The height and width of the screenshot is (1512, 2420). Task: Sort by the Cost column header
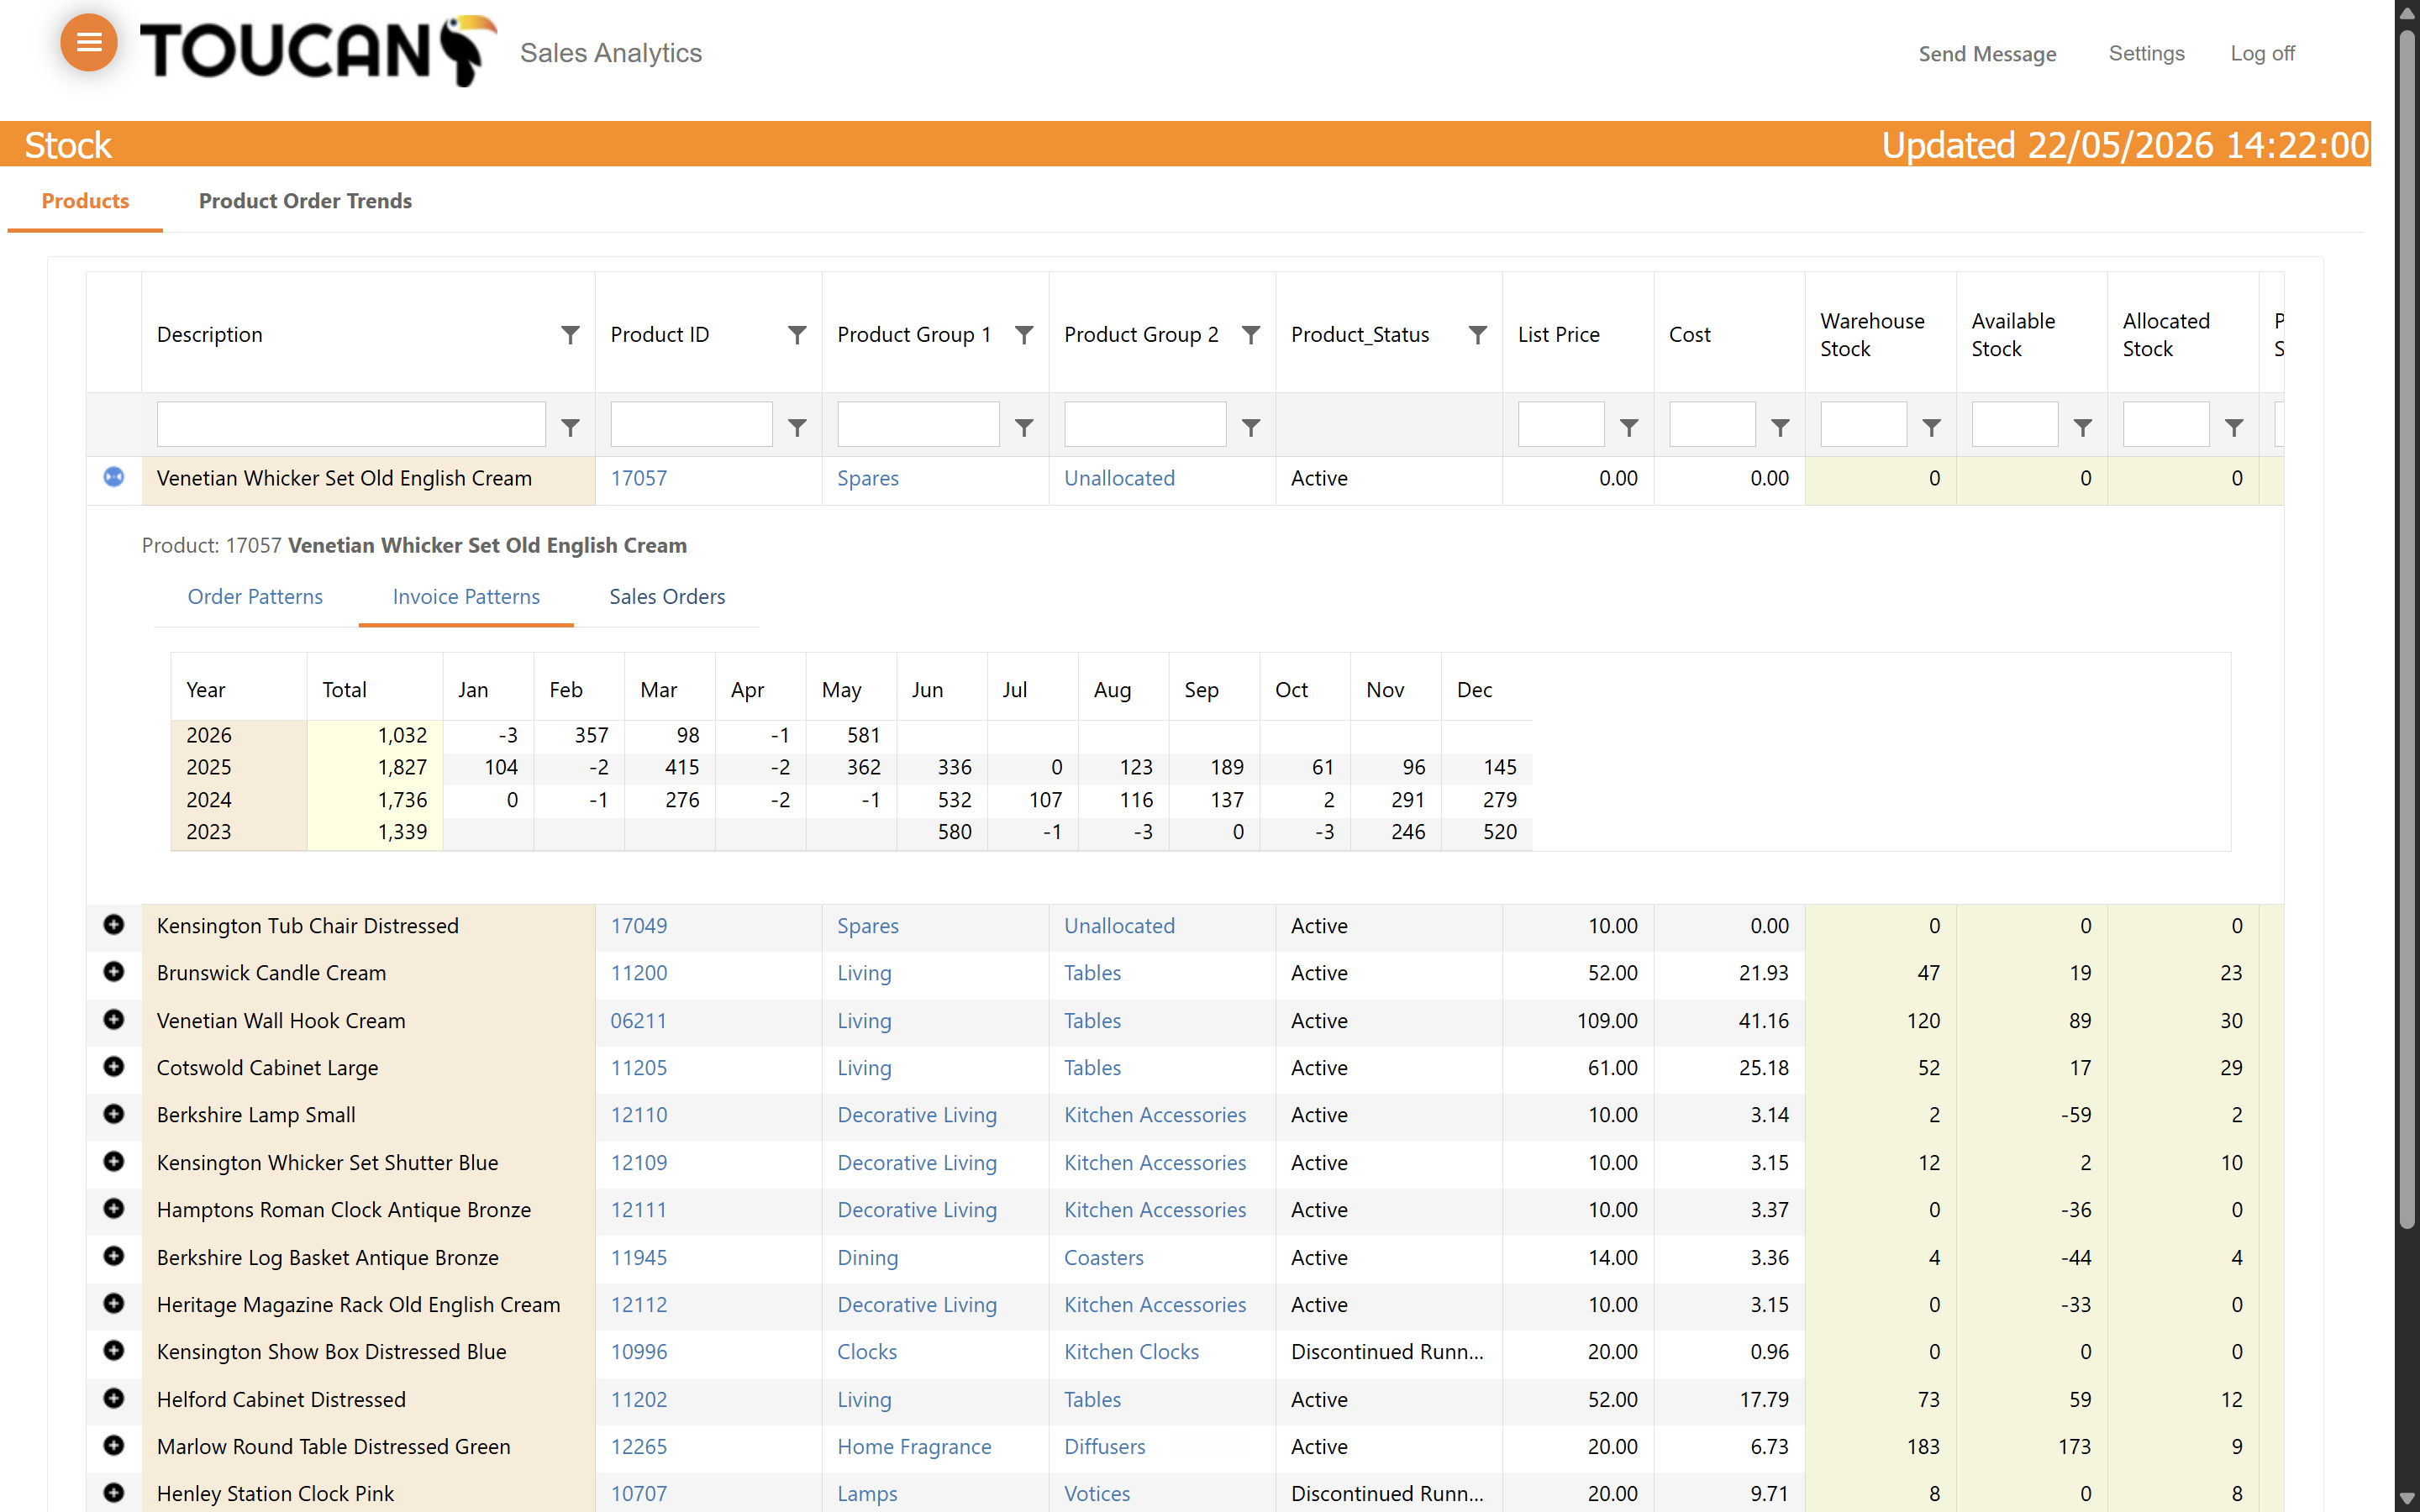point(1689,335)
